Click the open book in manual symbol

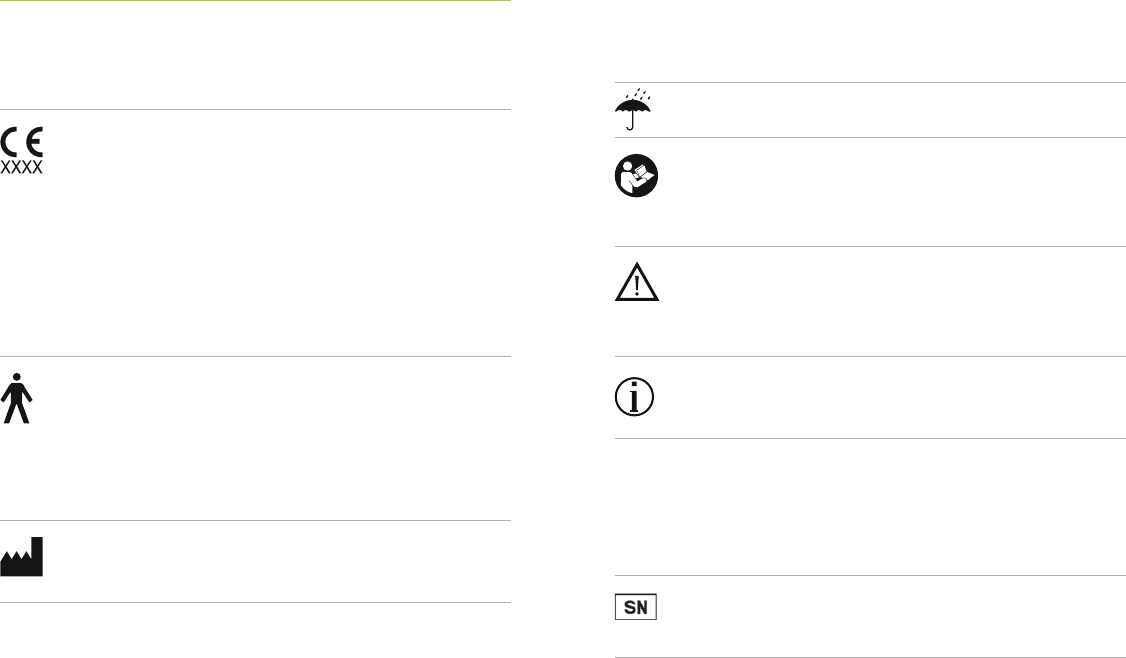click(x=645, y=174)
